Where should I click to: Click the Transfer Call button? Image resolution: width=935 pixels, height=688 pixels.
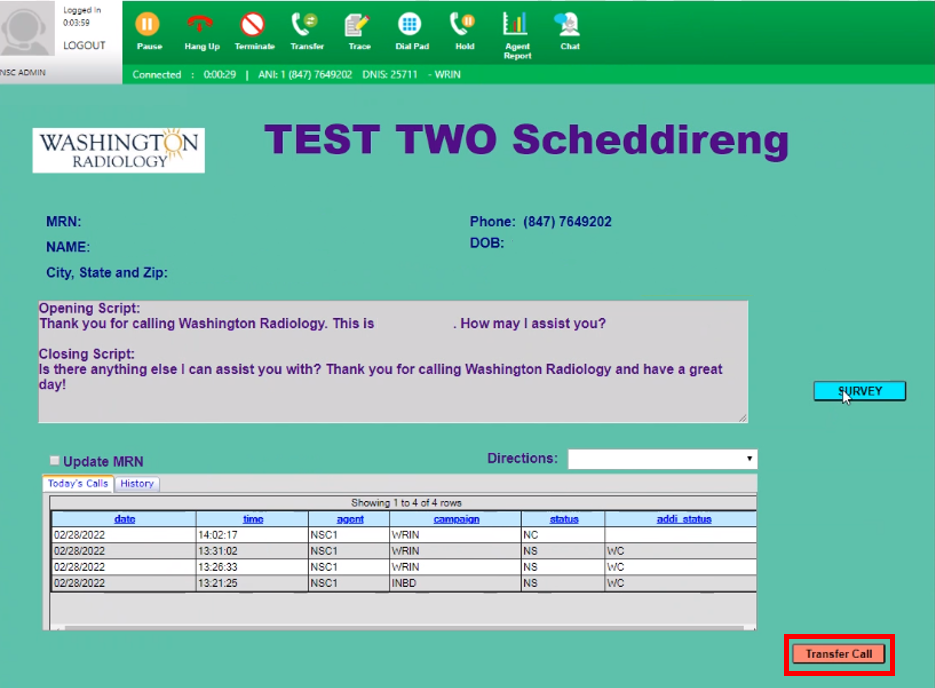pos(838,654)
